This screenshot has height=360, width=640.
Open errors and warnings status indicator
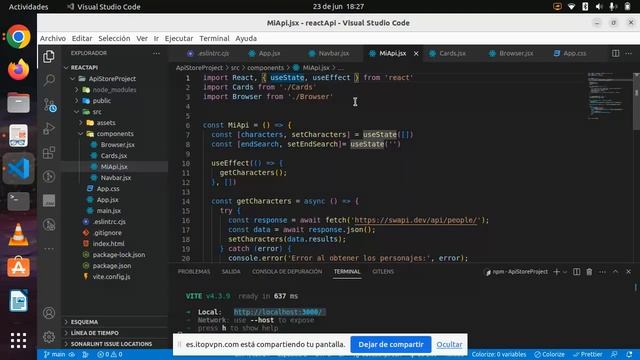(109, 354)
